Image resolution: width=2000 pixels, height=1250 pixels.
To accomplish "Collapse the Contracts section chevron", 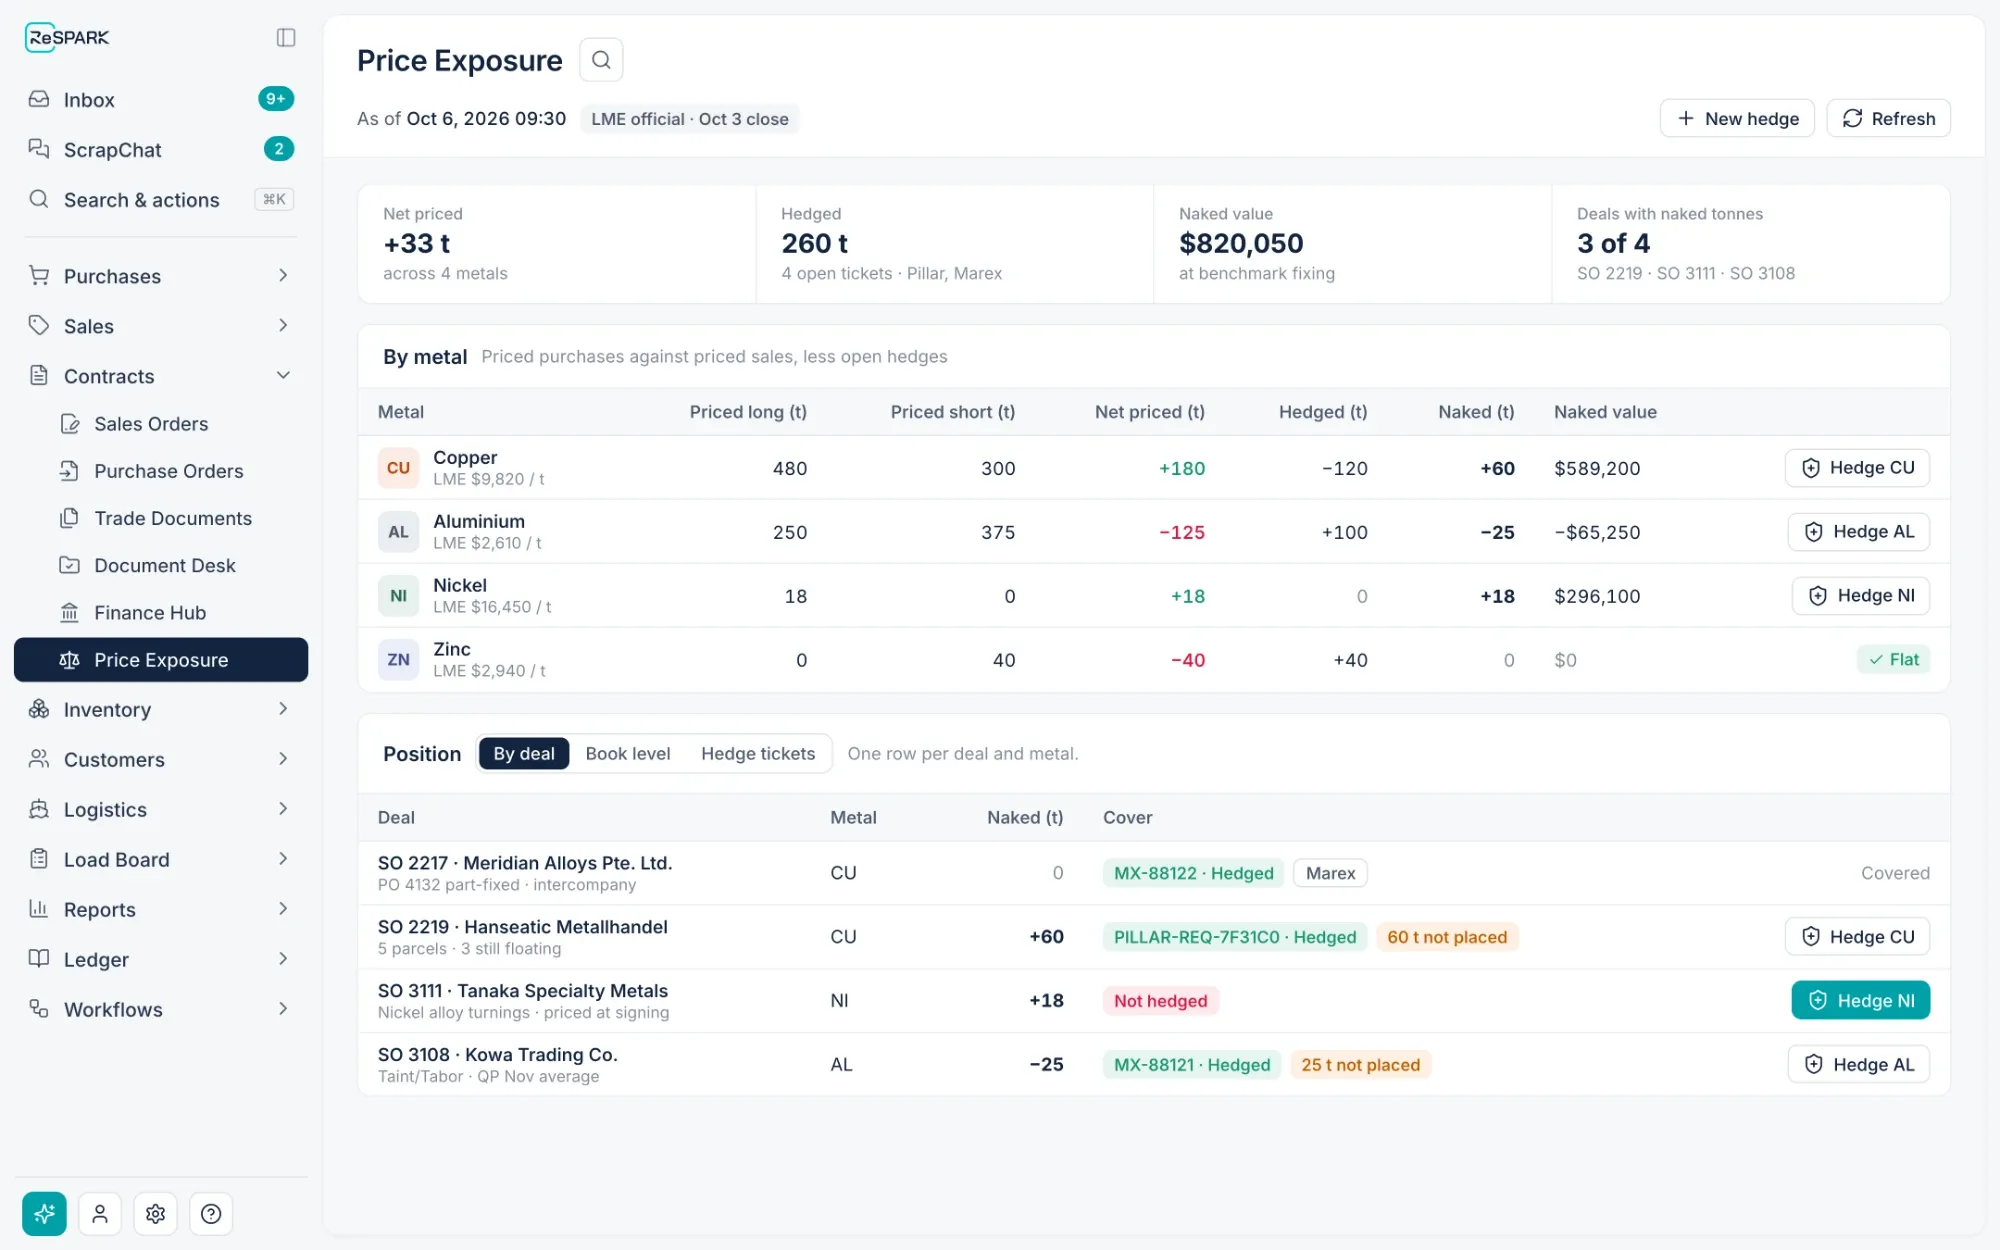I will pos(283,375).
